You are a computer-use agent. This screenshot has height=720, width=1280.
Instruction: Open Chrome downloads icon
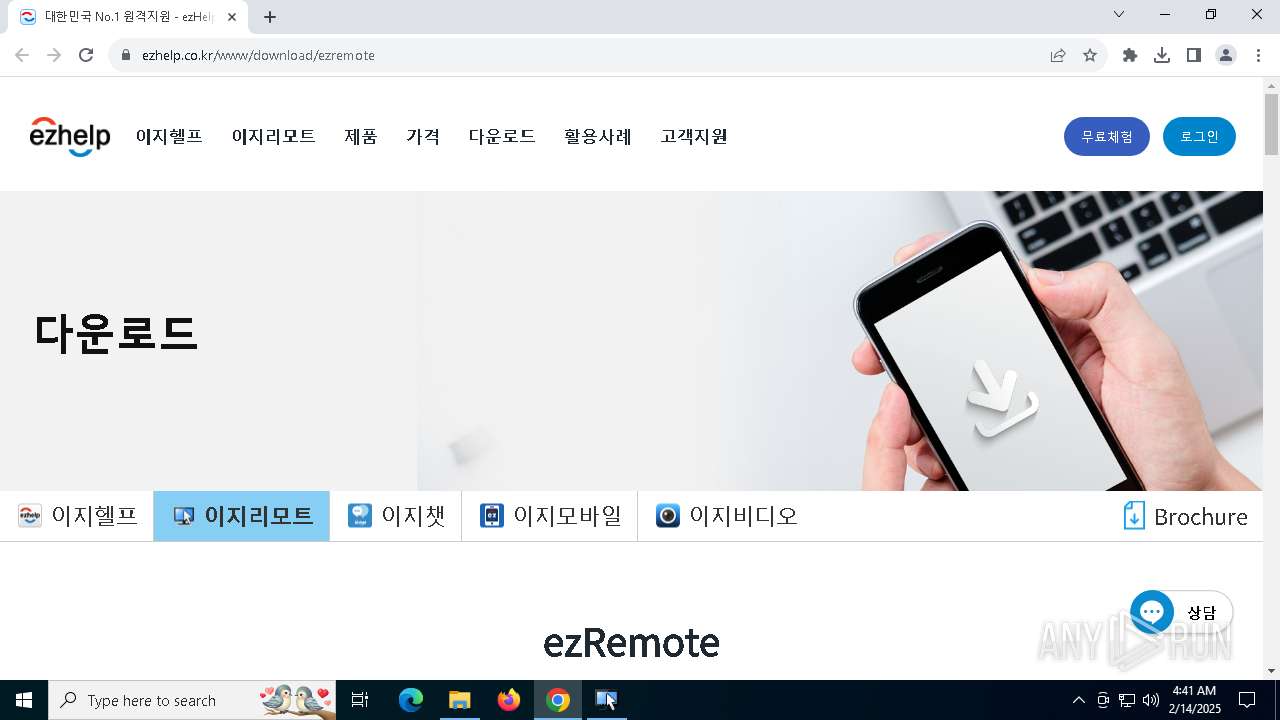click(1162, 55)
